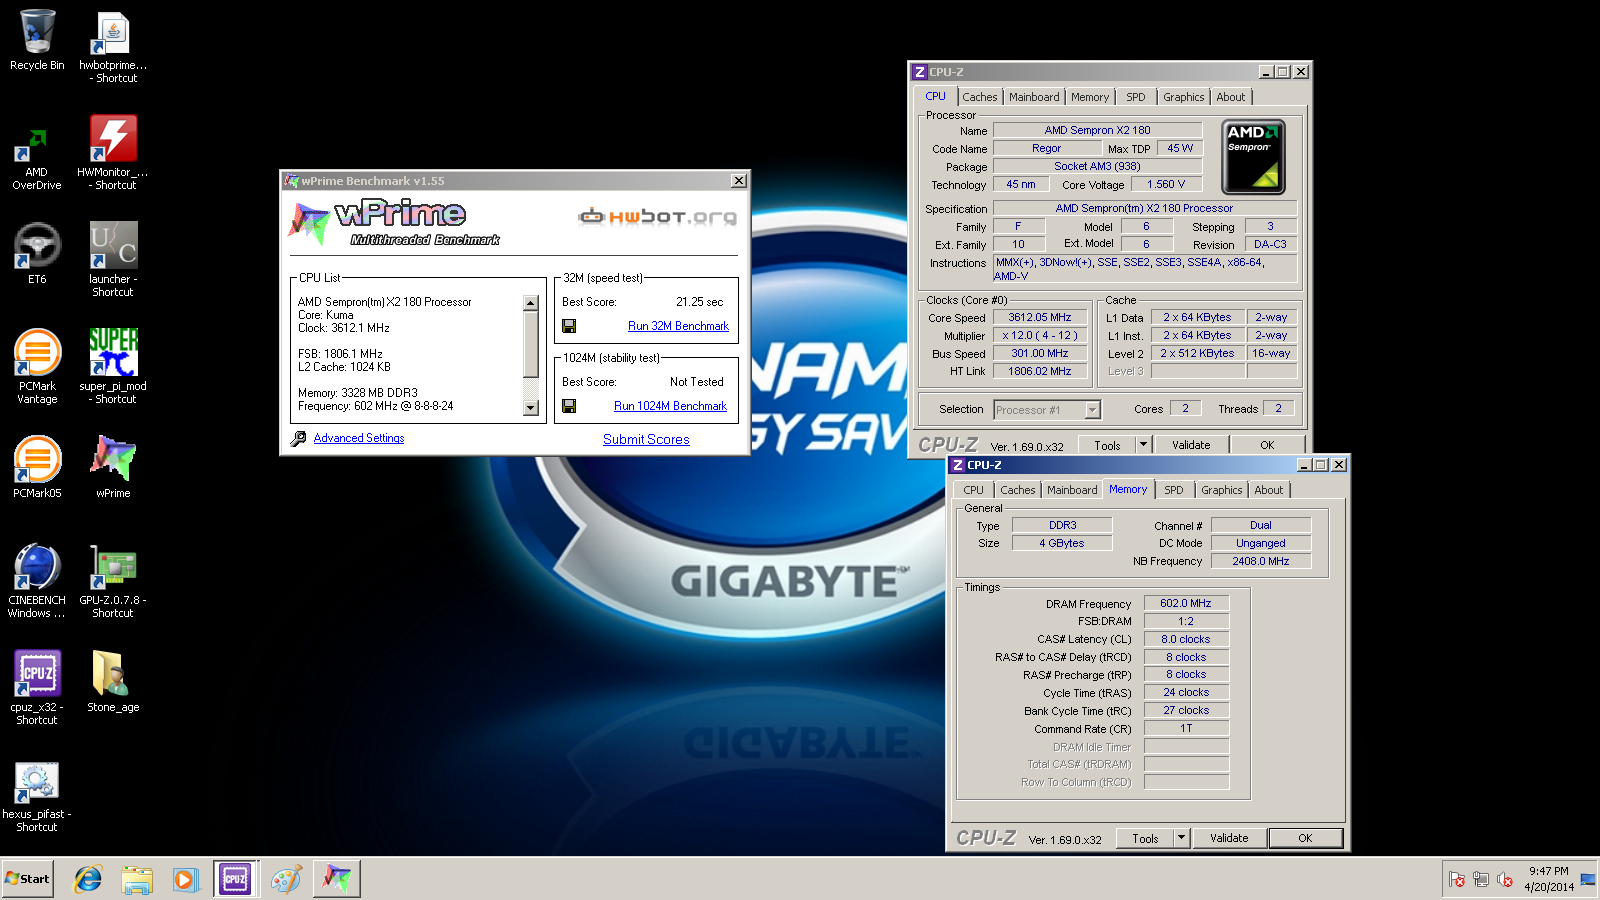
Task: Click CPU List scrollbar up arrow
Action: coord(531,303)
